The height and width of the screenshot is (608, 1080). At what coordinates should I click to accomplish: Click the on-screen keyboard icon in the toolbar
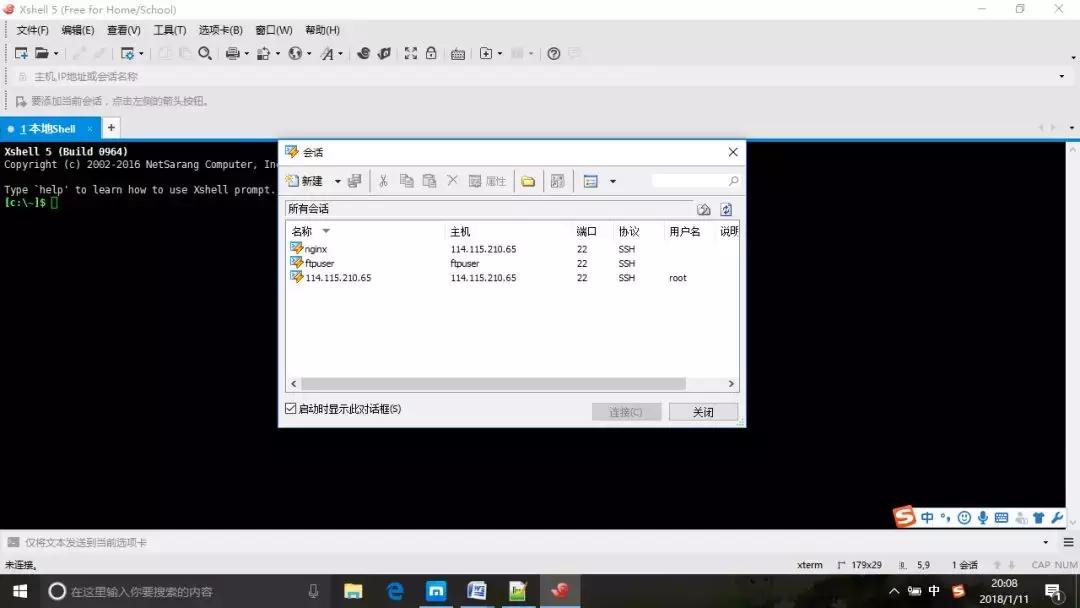[459, 53]
